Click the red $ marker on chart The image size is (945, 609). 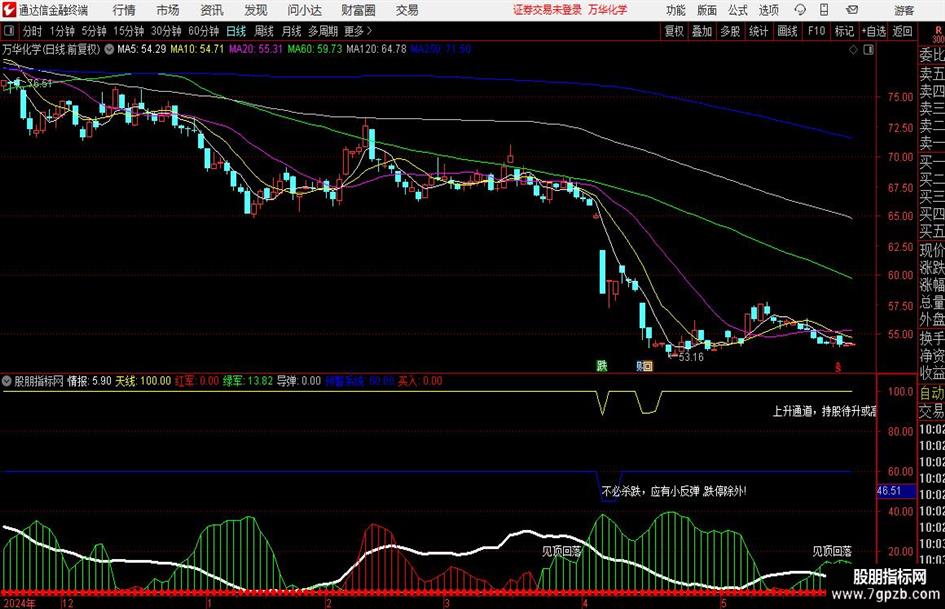[x=838, y=366]
